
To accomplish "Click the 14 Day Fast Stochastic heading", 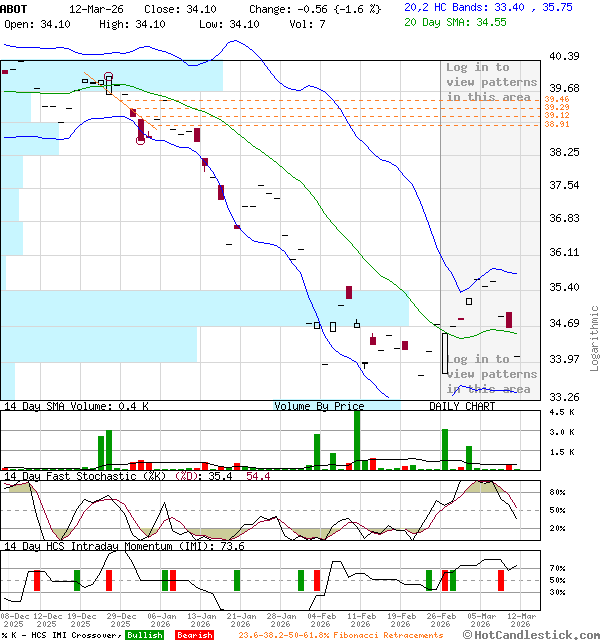I will pos(87,476).
